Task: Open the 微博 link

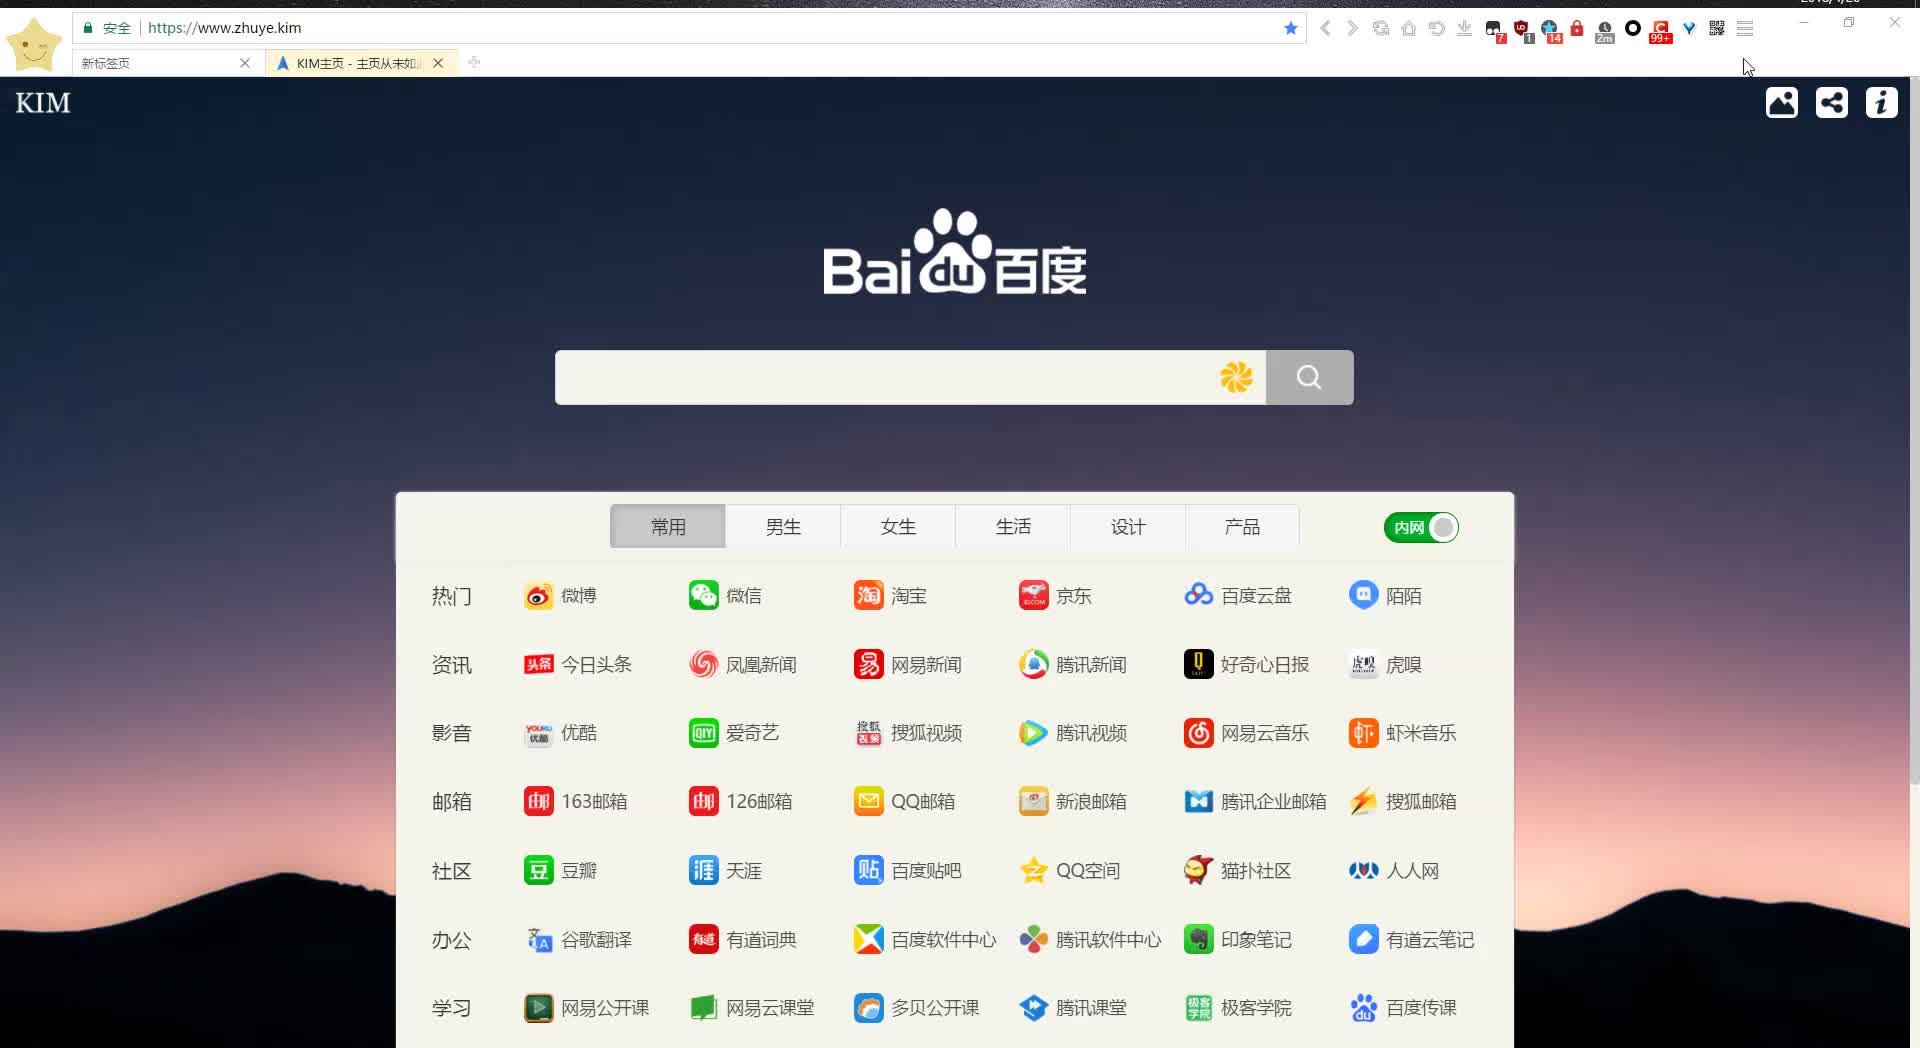Action: pyautogui.click(x=560, y=596)
